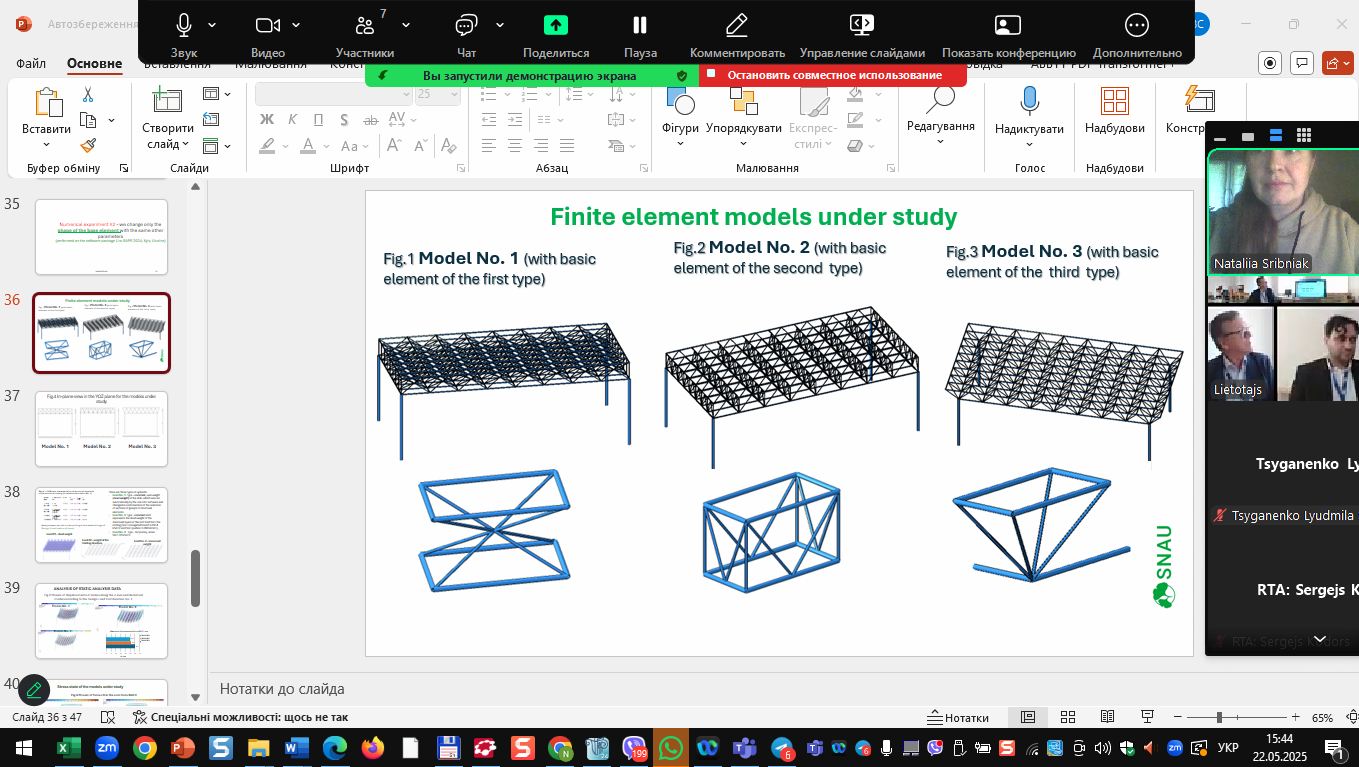Create new slide with Створити слайд icon

[167, 101]
